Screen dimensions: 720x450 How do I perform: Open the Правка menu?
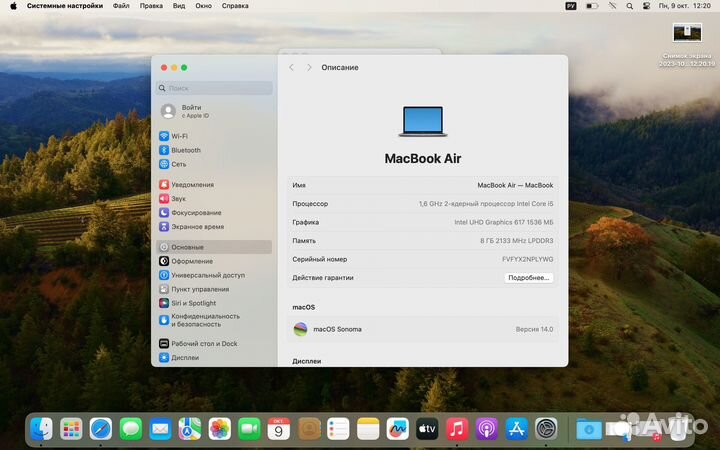click(x=151, y=6)
